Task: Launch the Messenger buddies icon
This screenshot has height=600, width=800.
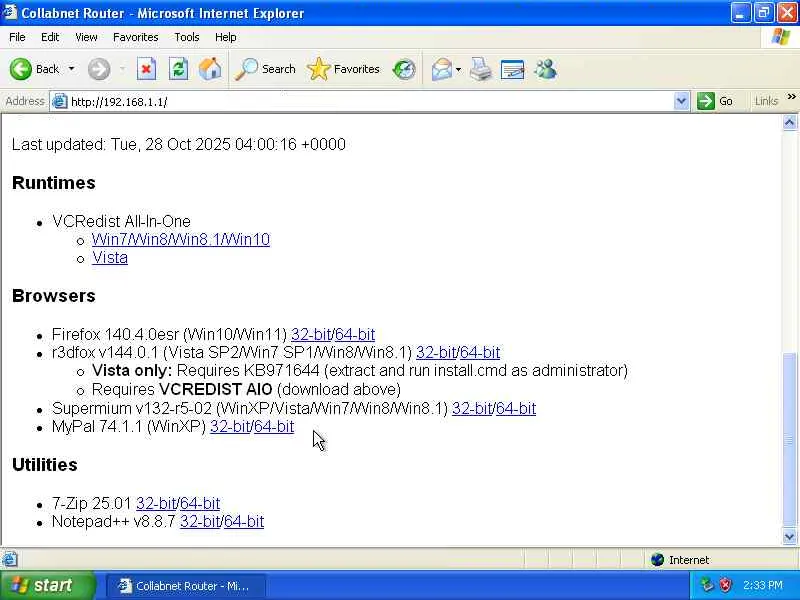Action: tap(545, 69)
